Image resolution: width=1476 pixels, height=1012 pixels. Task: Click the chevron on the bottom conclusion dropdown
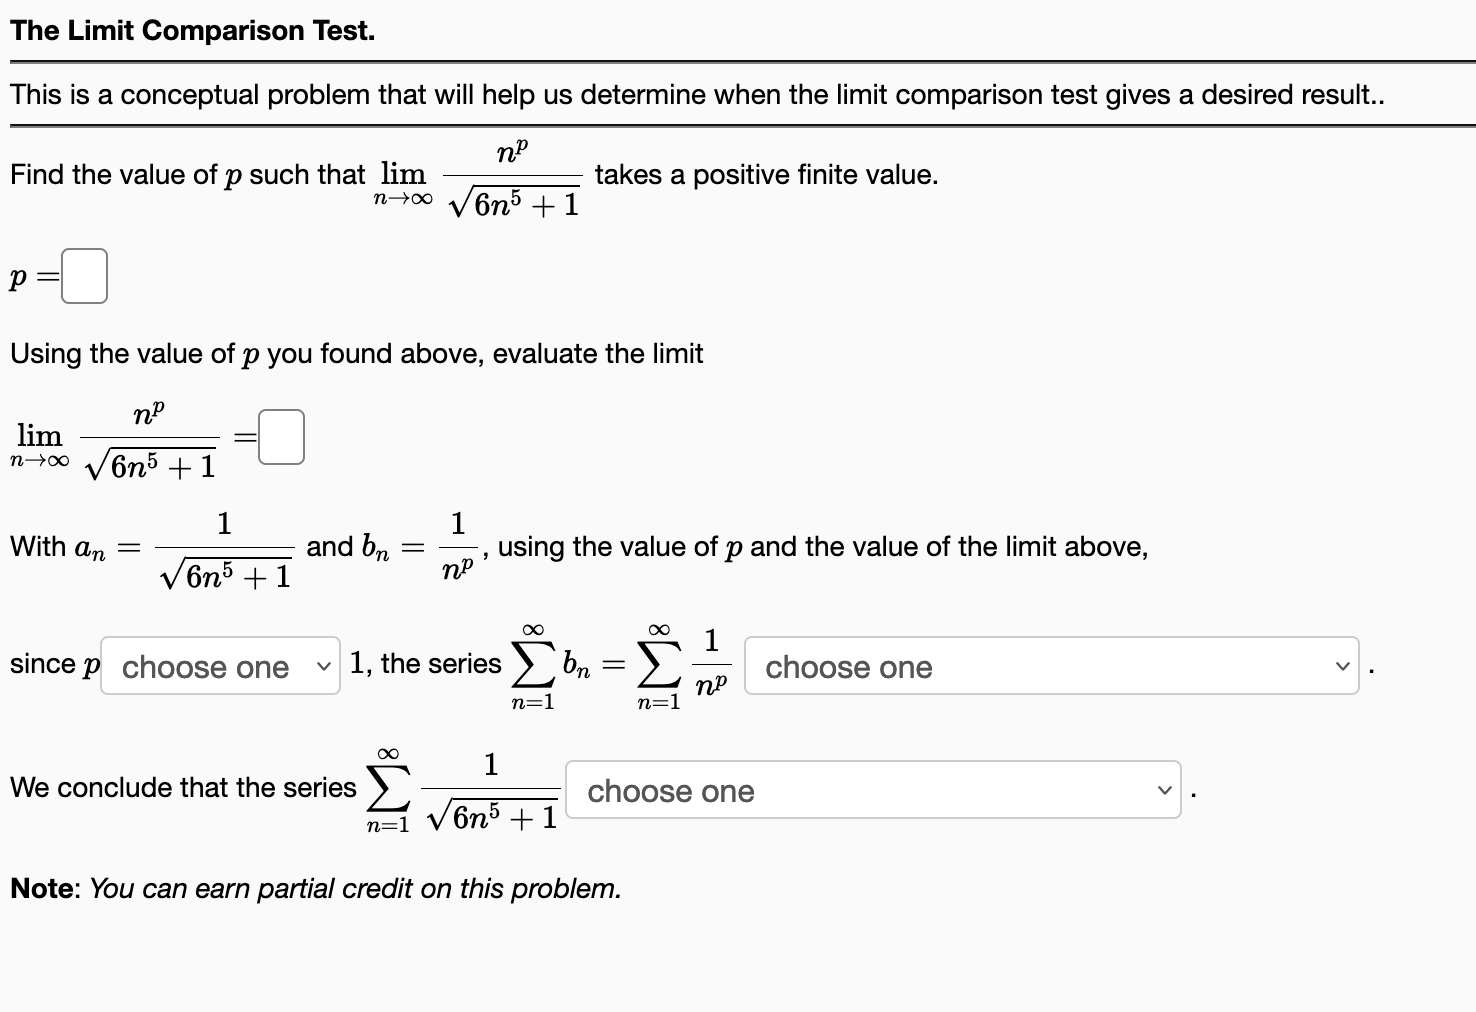point(1166,790)
